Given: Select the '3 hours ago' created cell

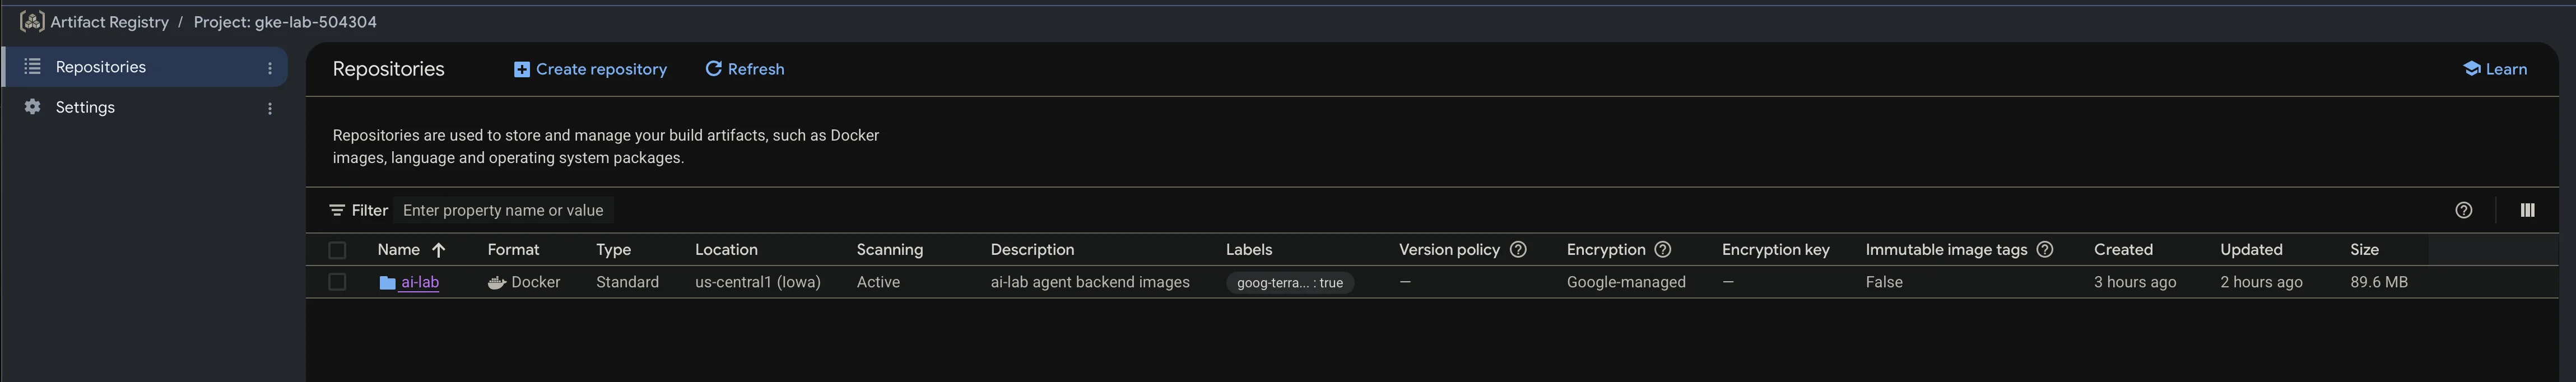Looking at the screenshot, I should [x=2134, y=282].
